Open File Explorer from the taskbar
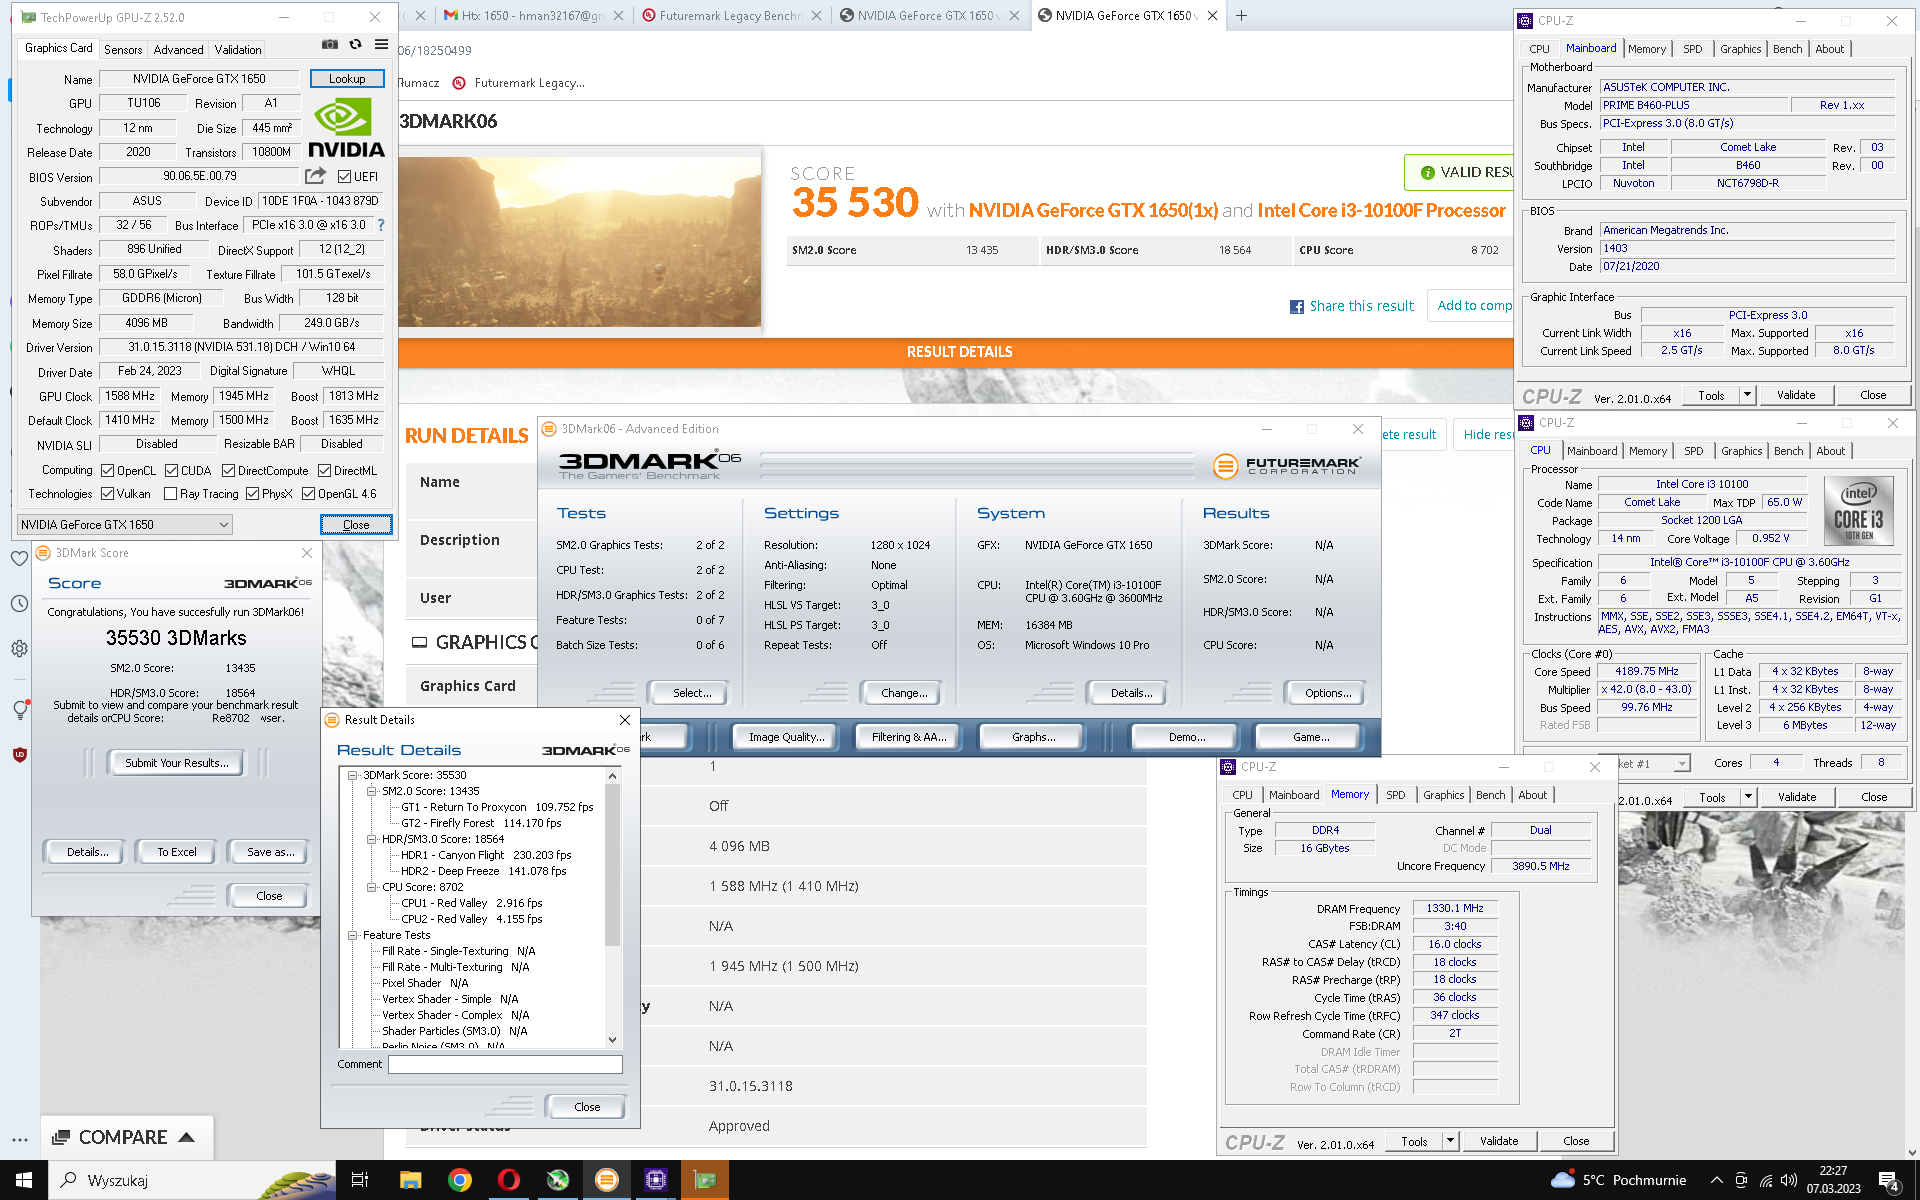This screenshot has height=1200, width=1920. [x=410, y=1180]
